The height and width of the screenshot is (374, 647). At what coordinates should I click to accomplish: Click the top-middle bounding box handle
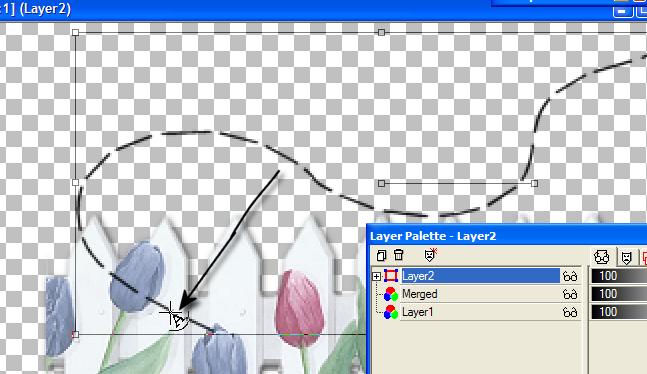(382, 32)
